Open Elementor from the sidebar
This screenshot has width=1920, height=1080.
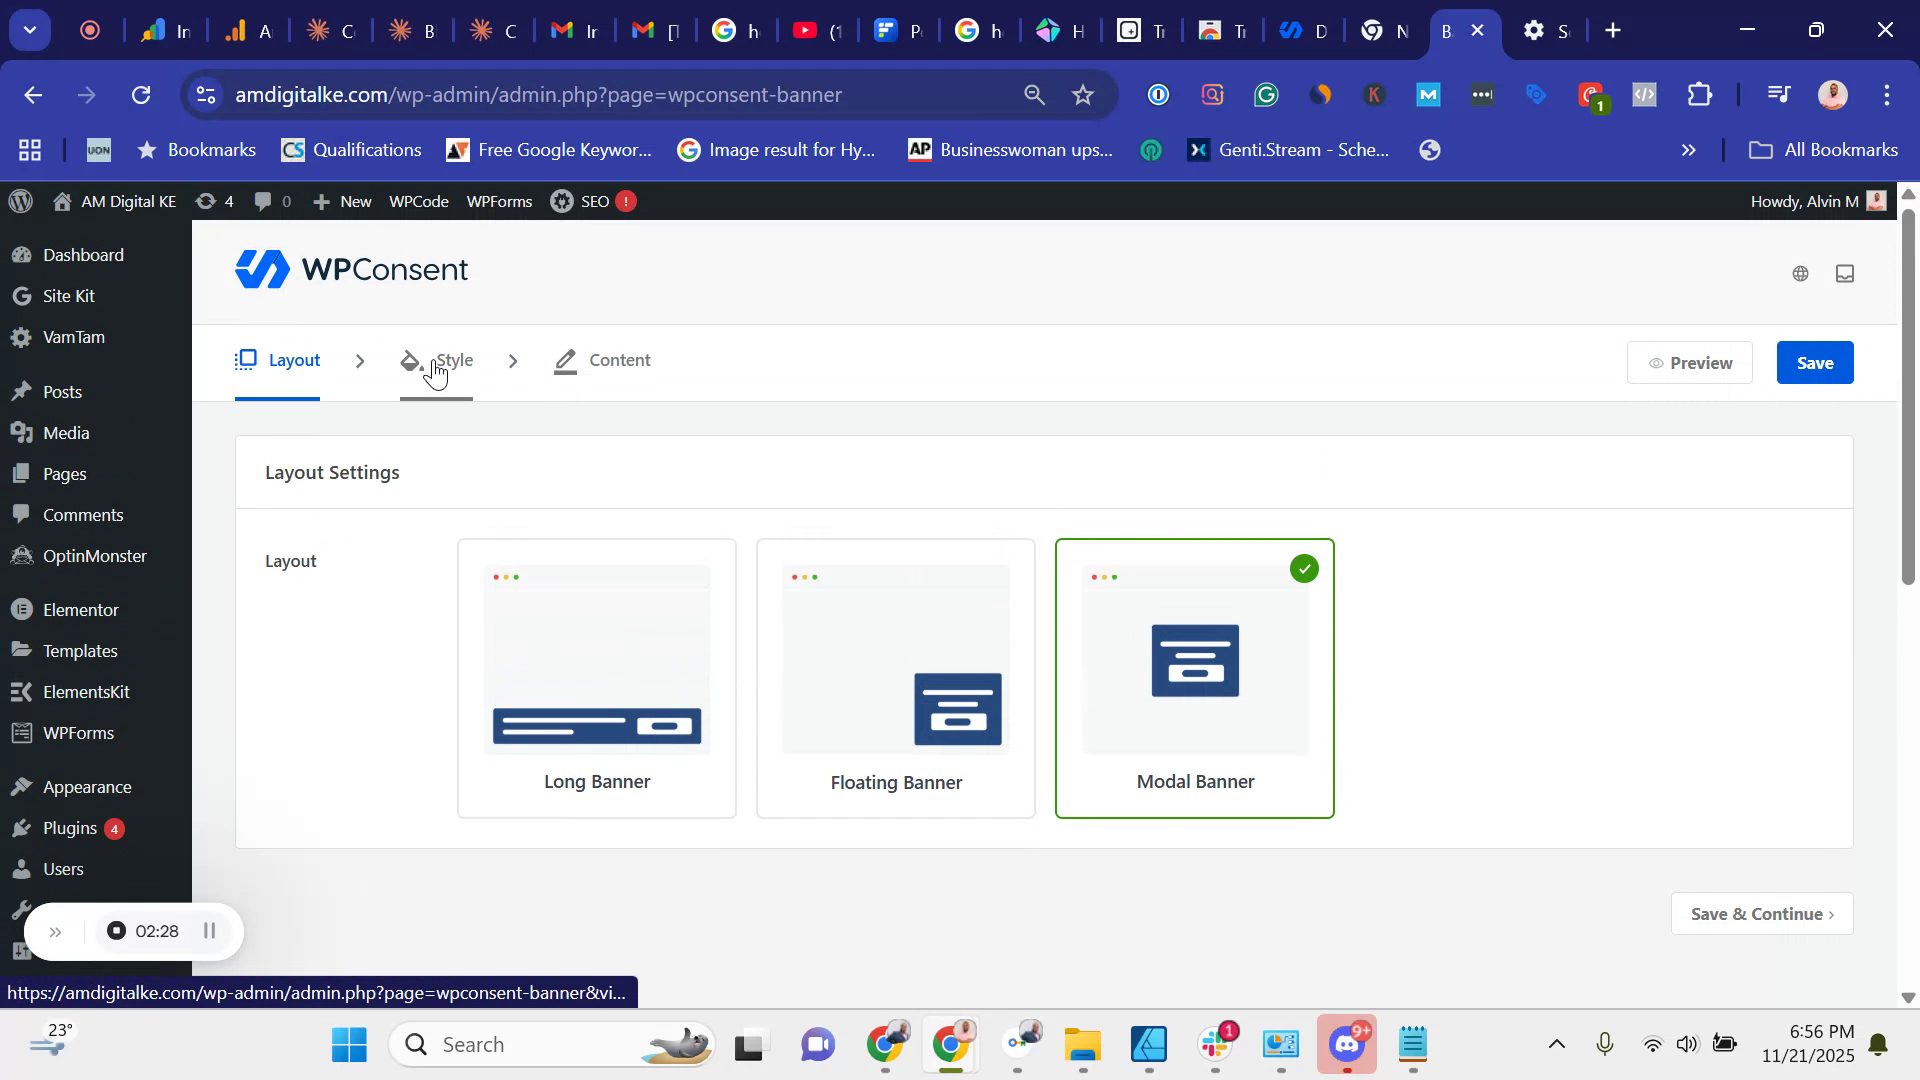tap(79, 609)
